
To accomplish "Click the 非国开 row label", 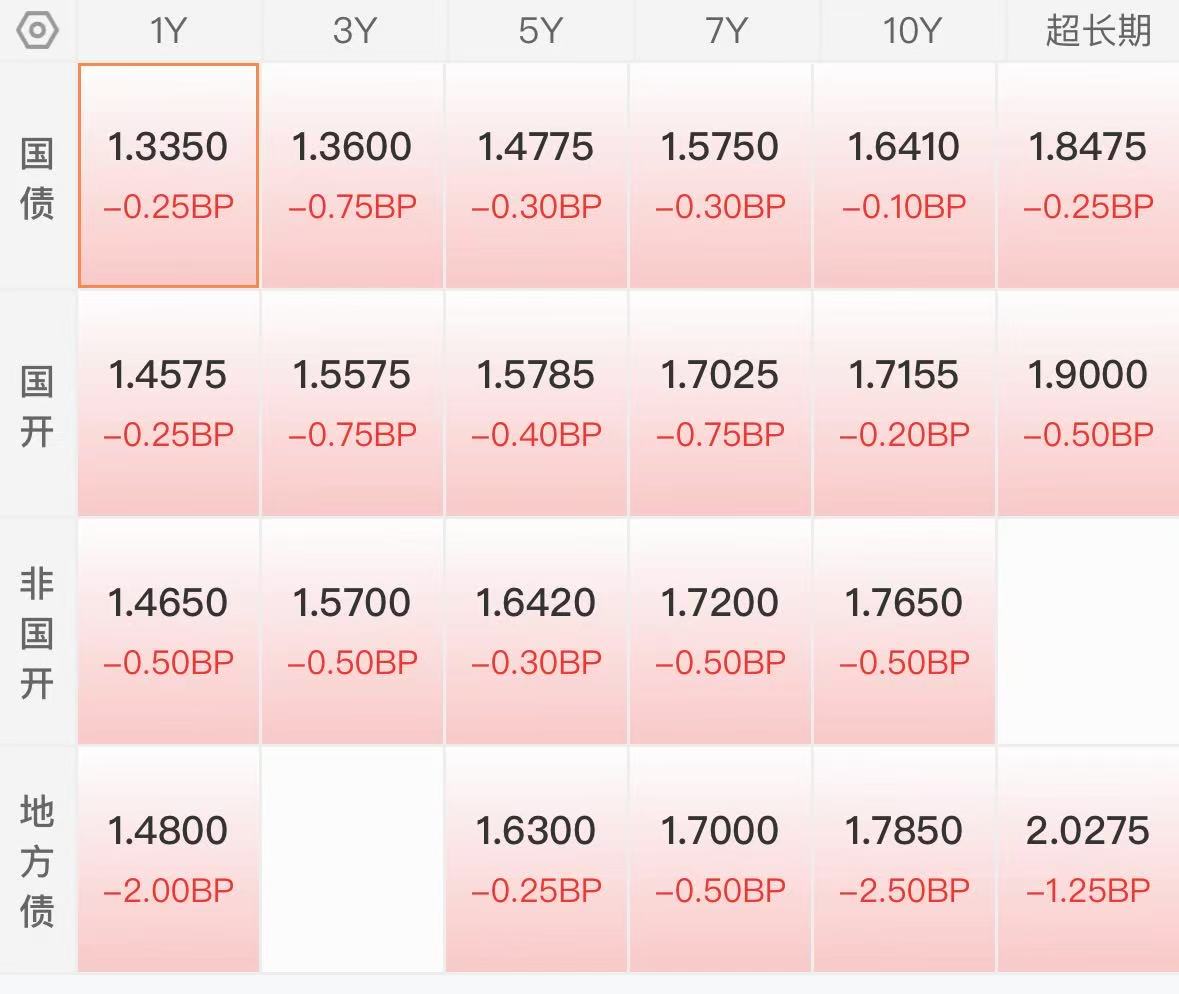I will 37,633.
